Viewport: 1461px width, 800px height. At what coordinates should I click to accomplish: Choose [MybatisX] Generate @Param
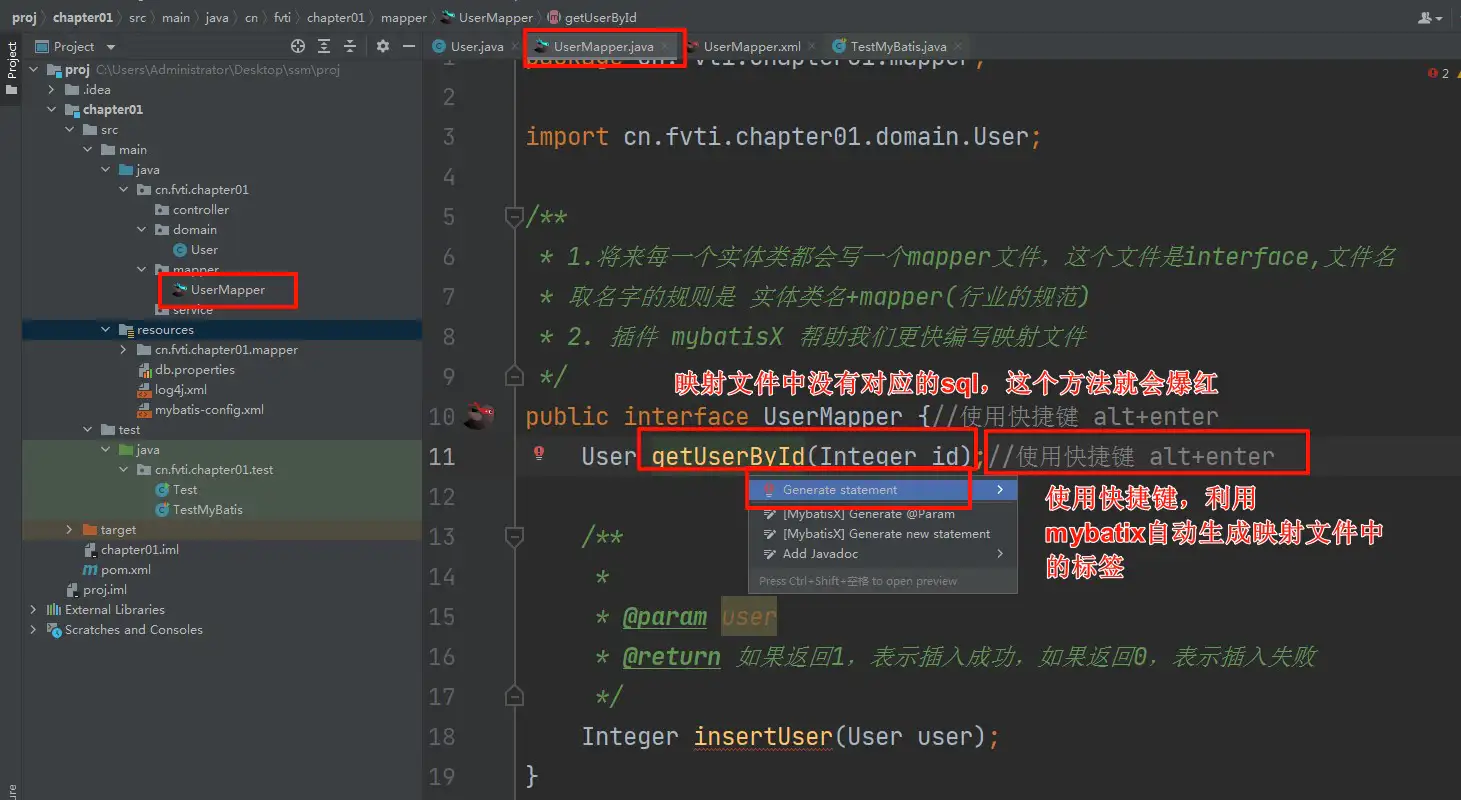point(882,513)
